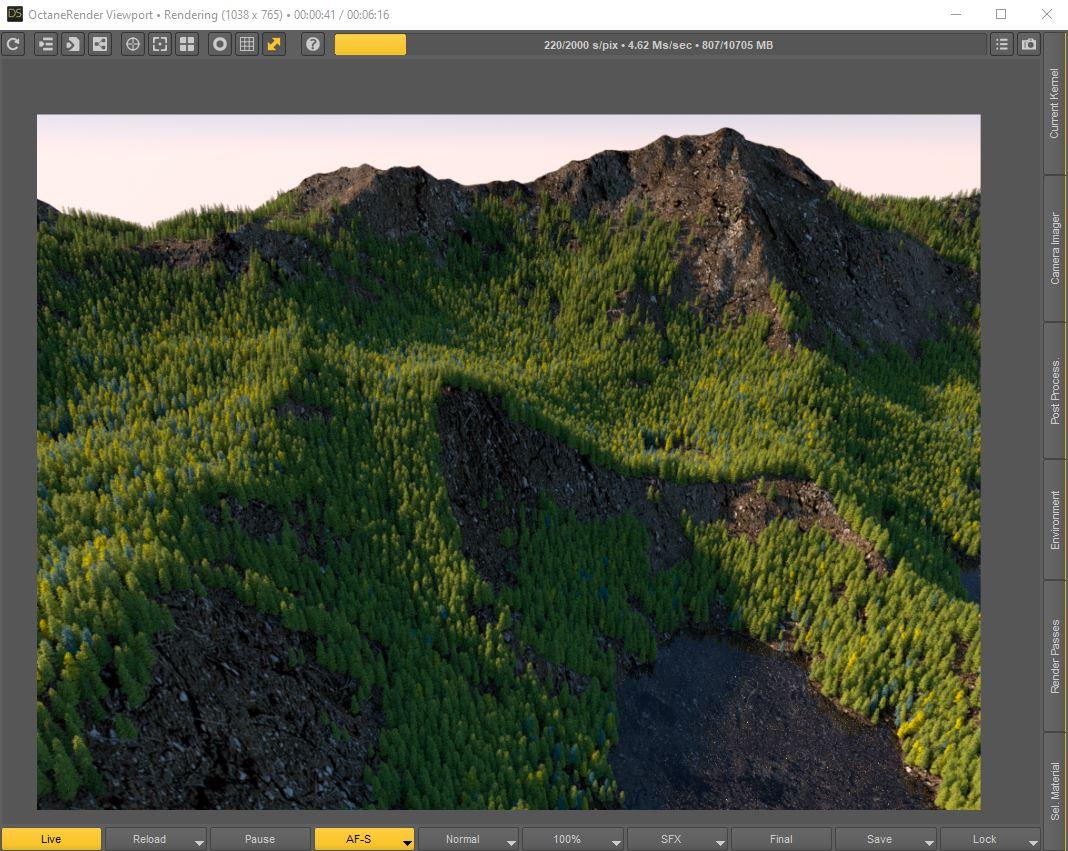The width and height of the screenshot is (1068, 851).
Task: Click the ring circle icon in toolbar
Action: [220, 45]
